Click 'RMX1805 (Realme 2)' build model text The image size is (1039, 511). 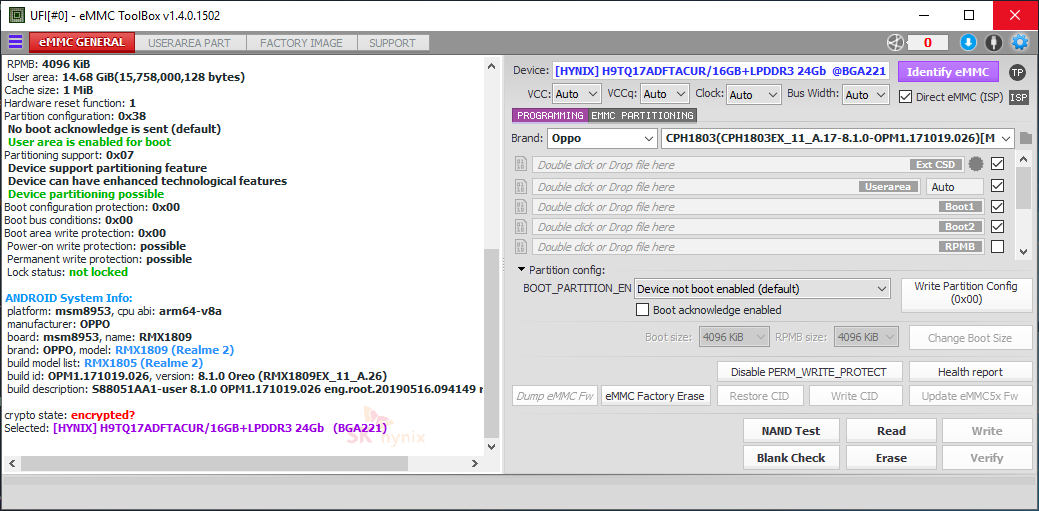[143, 363]
